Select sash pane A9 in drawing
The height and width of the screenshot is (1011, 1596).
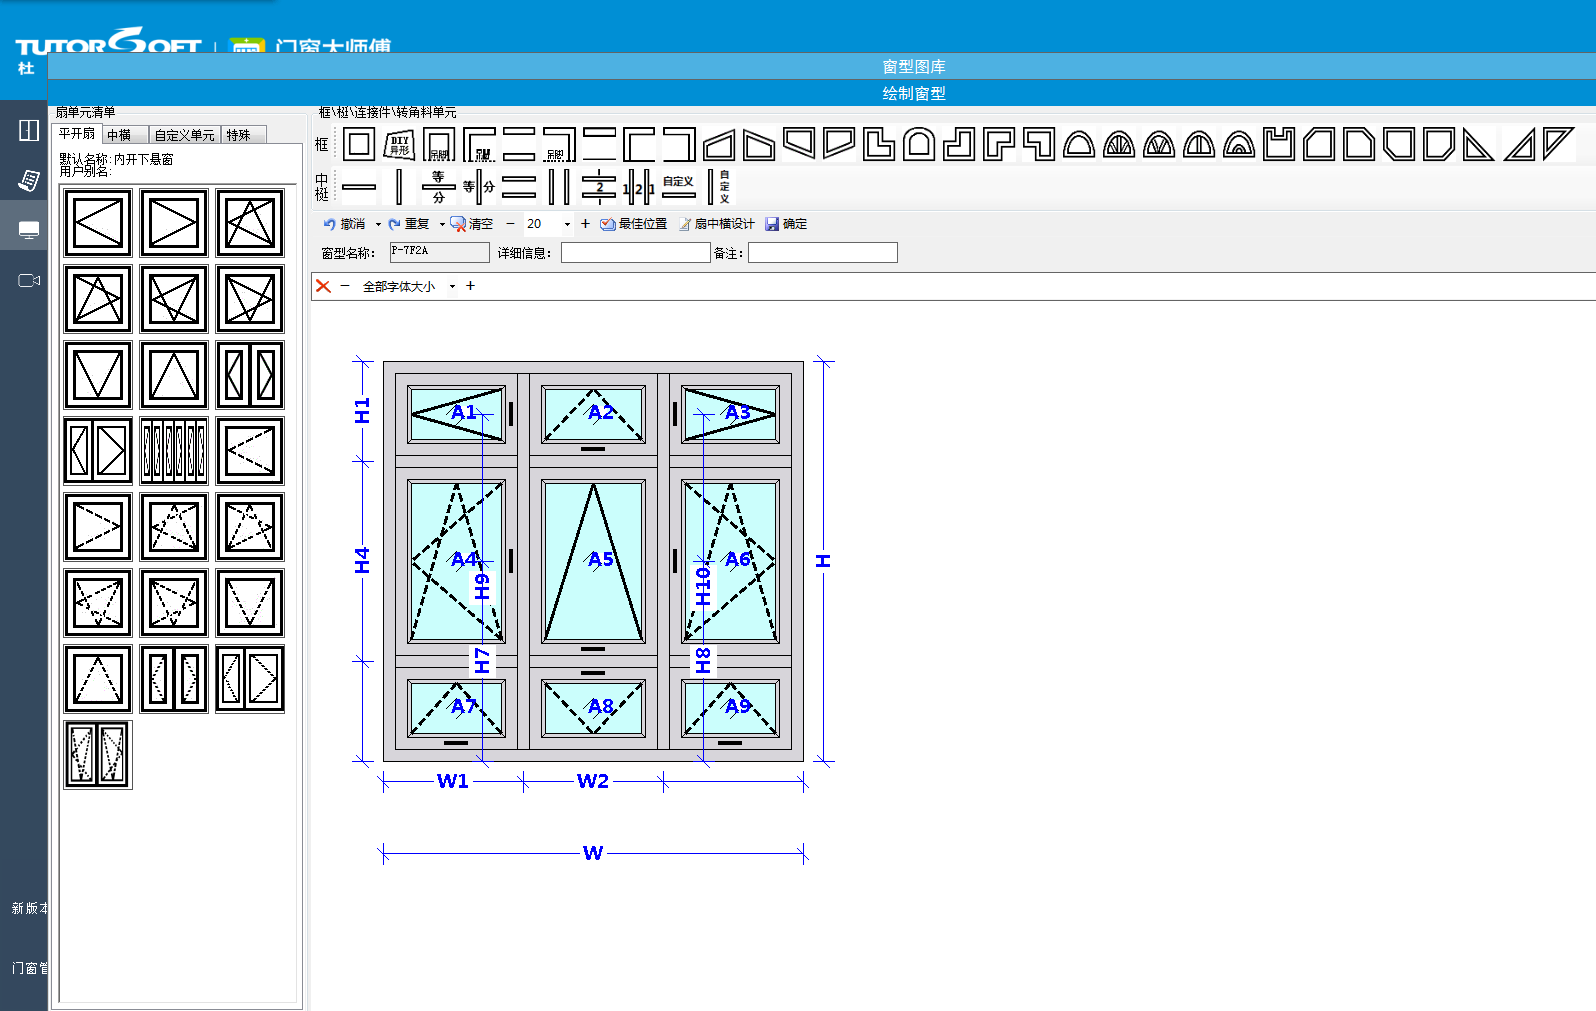(731, 708)
